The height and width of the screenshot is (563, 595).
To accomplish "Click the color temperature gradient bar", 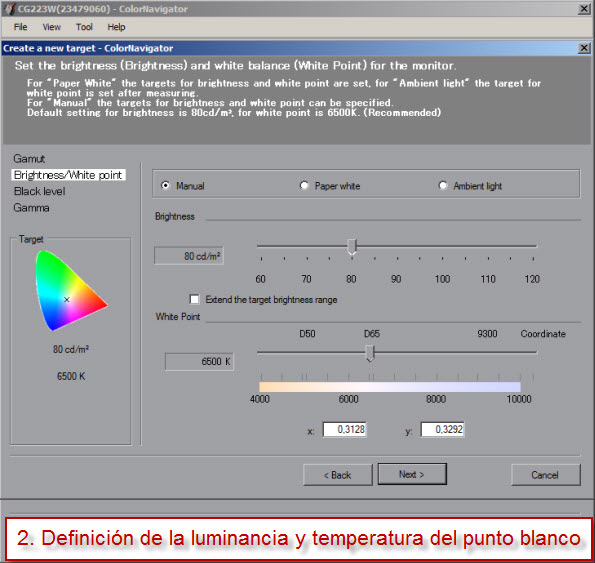I will point(390,387).
